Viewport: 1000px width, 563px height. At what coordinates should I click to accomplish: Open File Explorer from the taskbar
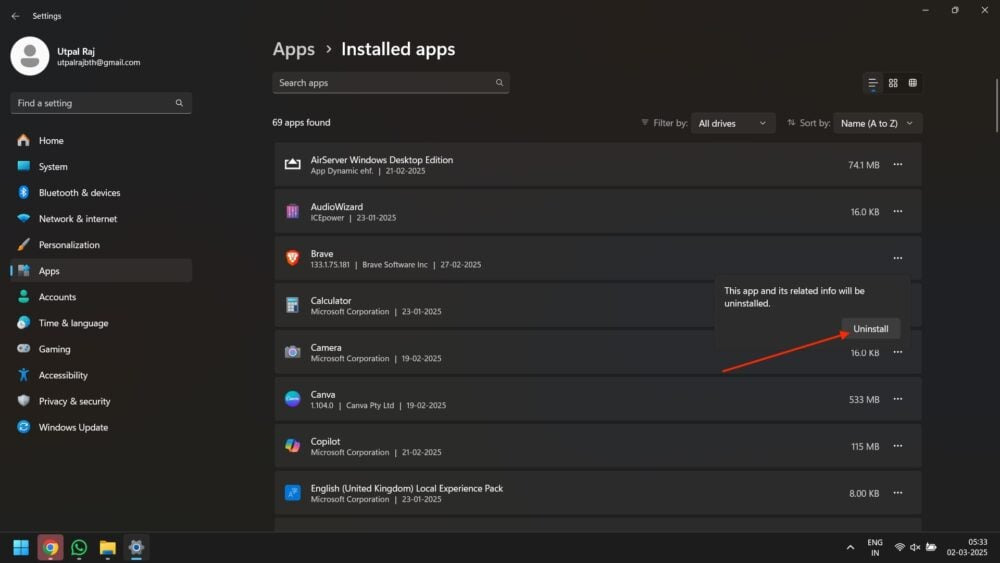coord(107,548)
